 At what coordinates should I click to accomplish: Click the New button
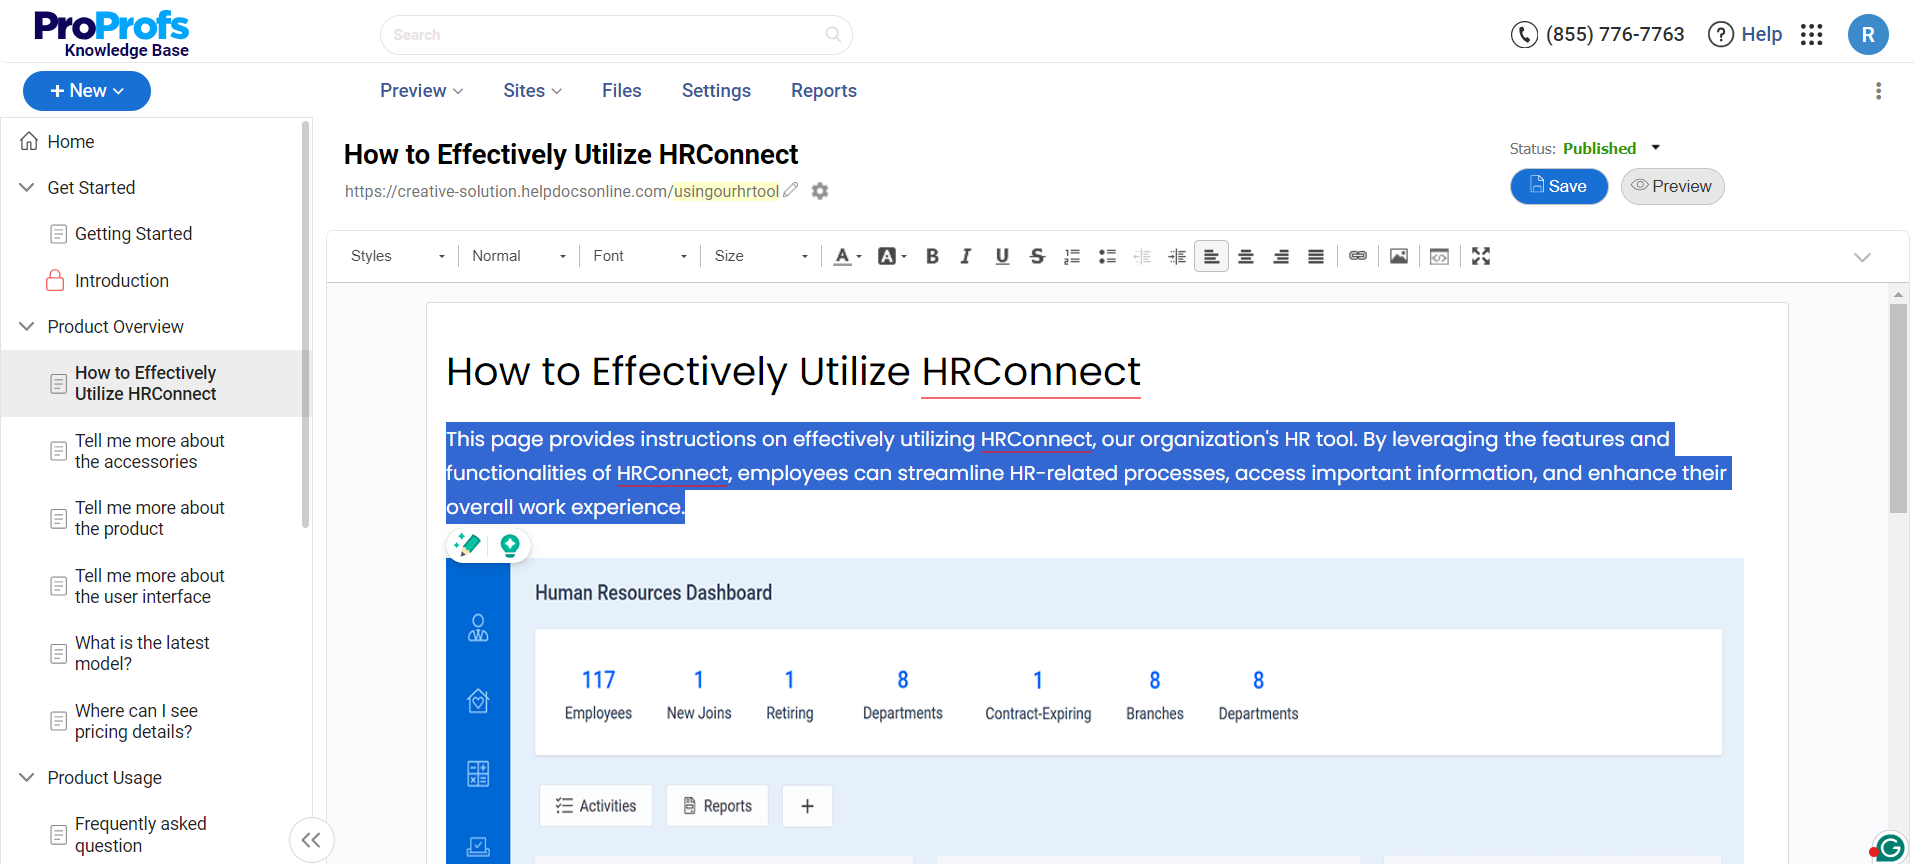[87, 91]
